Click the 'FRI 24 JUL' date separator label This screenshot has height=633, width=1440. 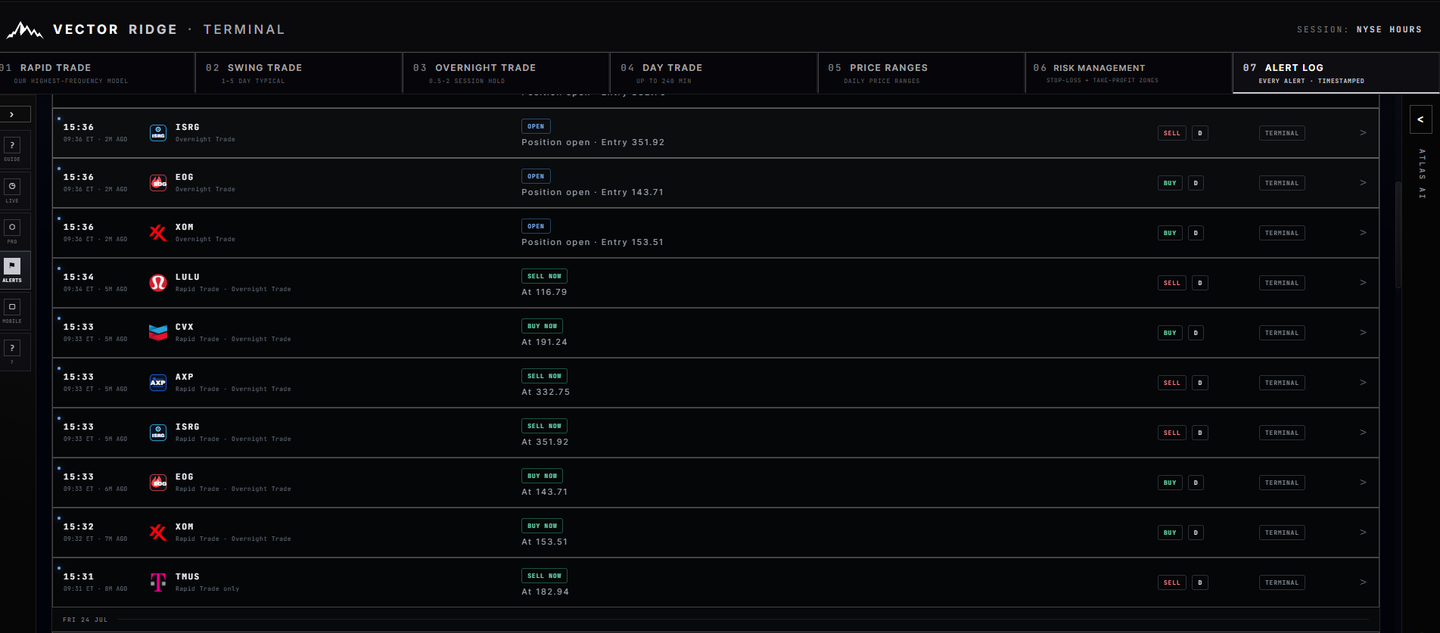(x=85, y=620)
